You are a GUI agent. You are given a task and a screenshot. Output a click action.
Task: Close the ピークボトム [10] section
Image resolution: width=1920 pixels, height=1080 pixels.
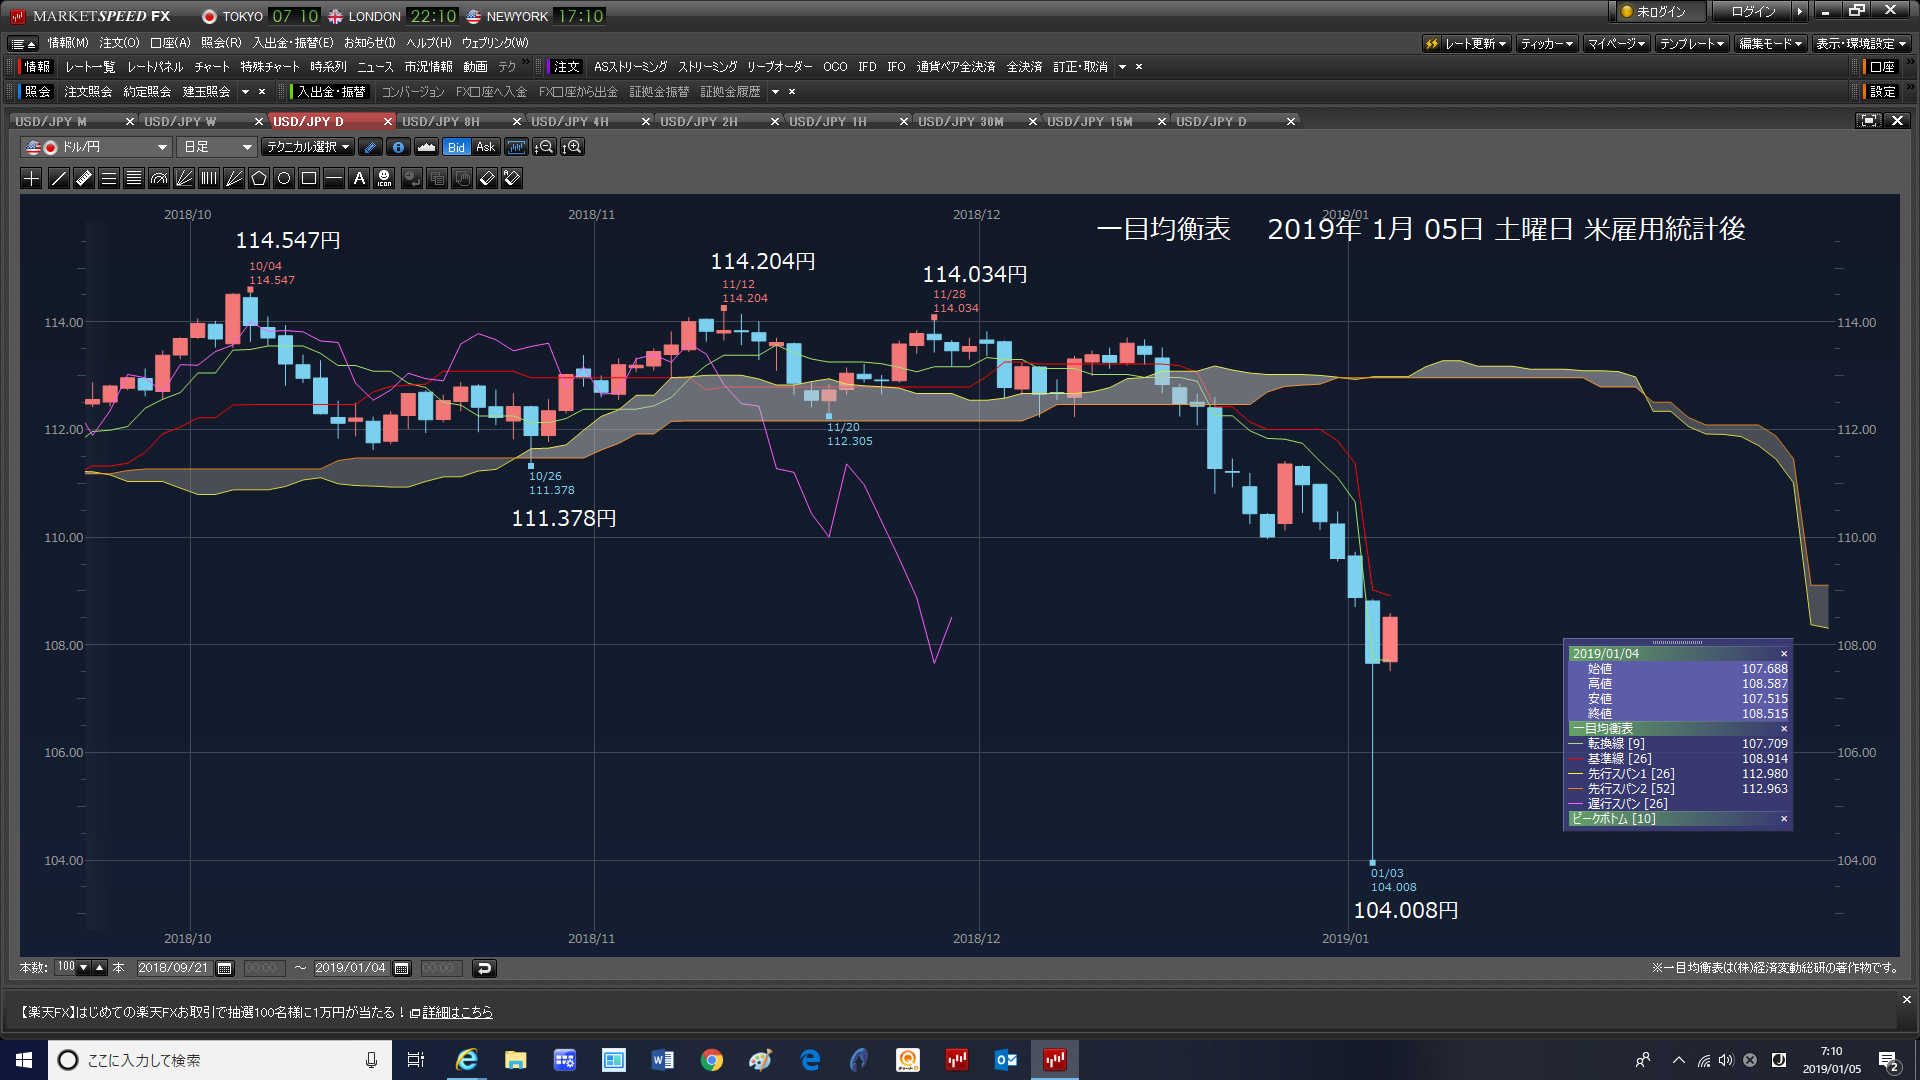click(x=1784, y=819)
